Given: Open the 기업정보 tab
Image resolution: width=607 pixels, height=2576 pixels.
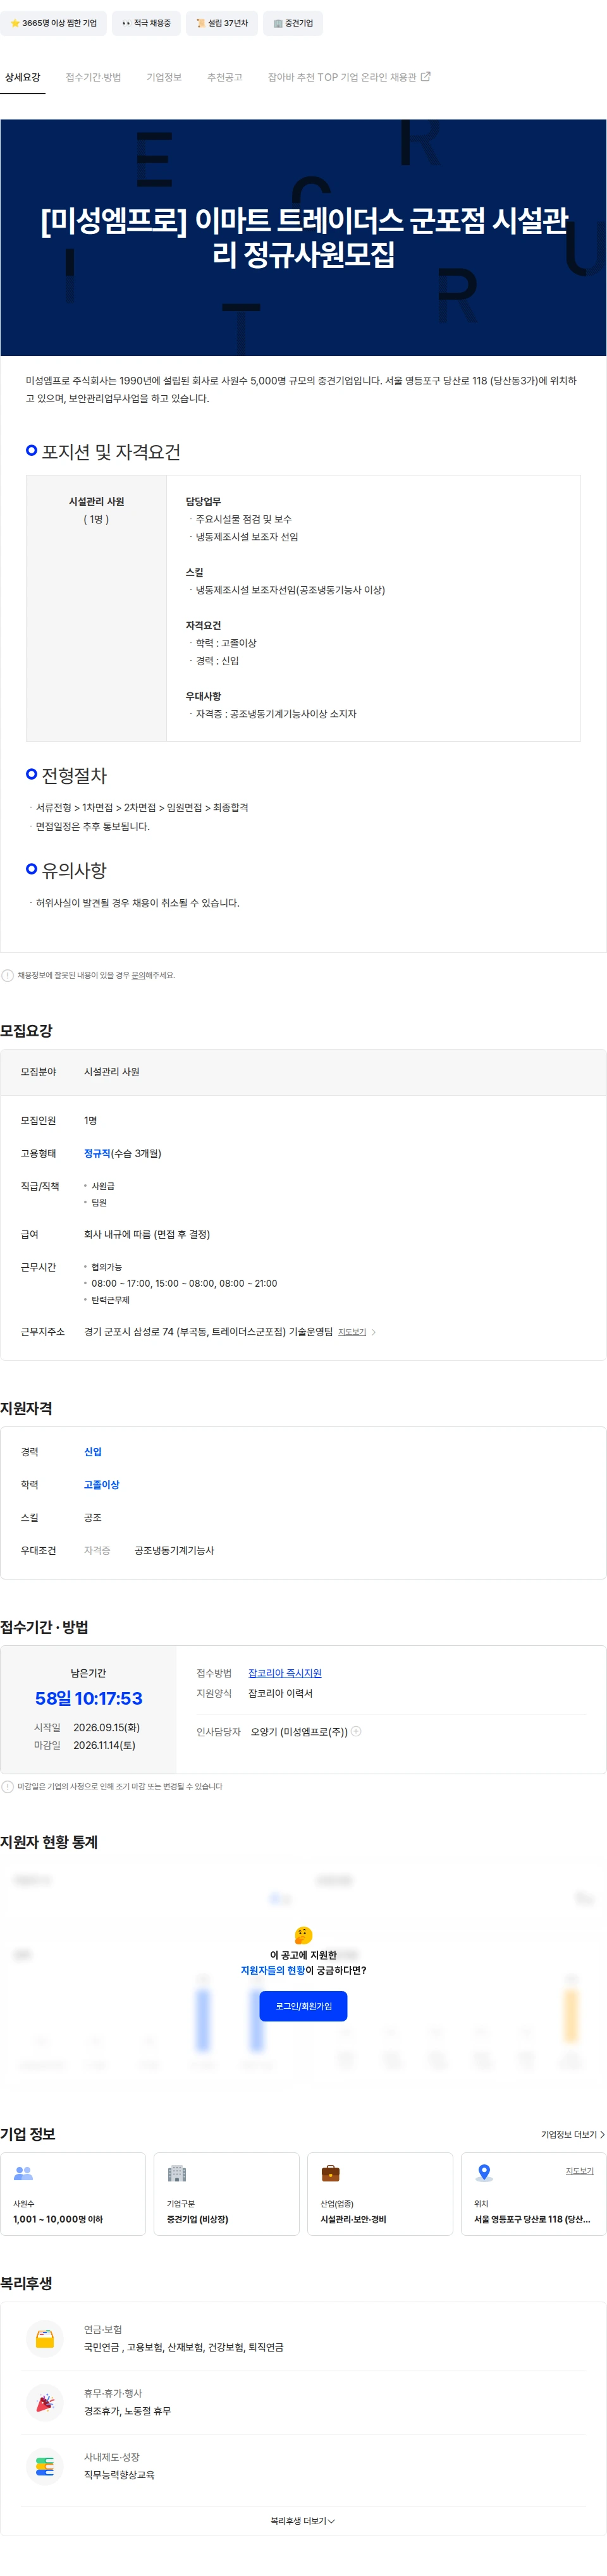Looking at the screenshot, I should pyautogui.click(x=164, y=77).
